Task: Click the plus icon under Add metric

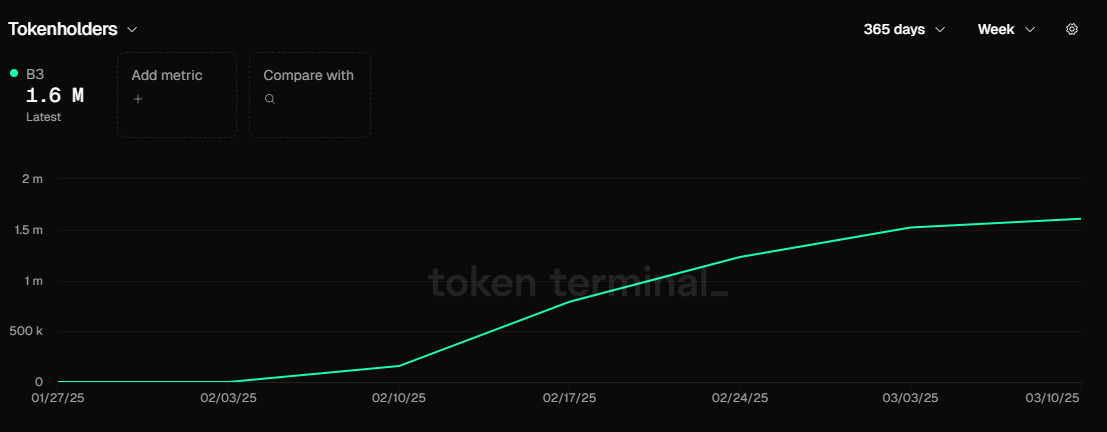Action: click(138, 99)
